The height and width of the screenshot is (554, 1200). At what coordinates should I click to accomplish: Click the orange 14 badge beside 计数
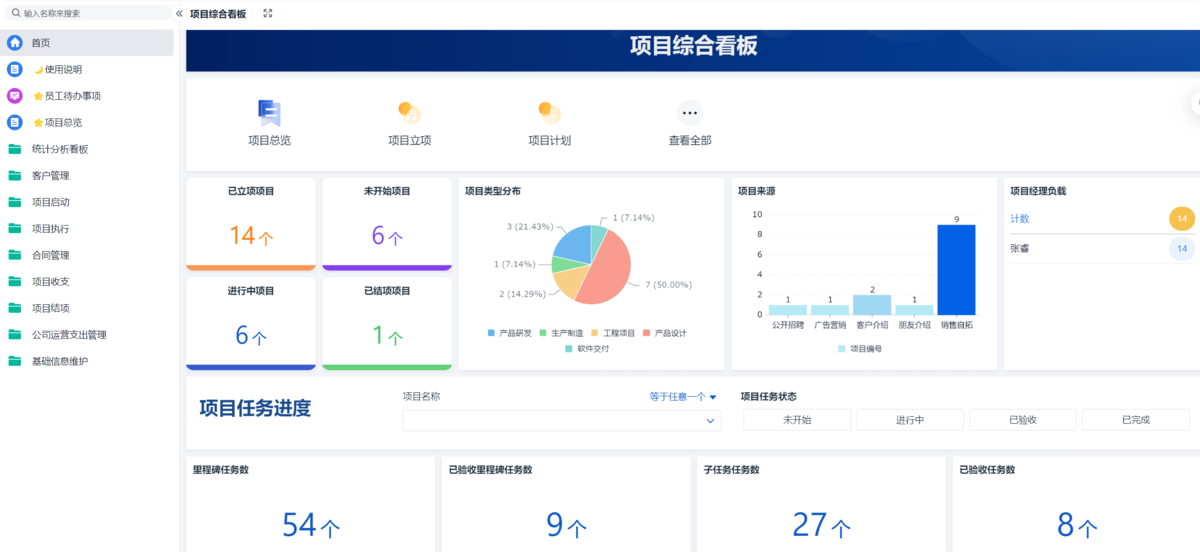pos(1182,218)
